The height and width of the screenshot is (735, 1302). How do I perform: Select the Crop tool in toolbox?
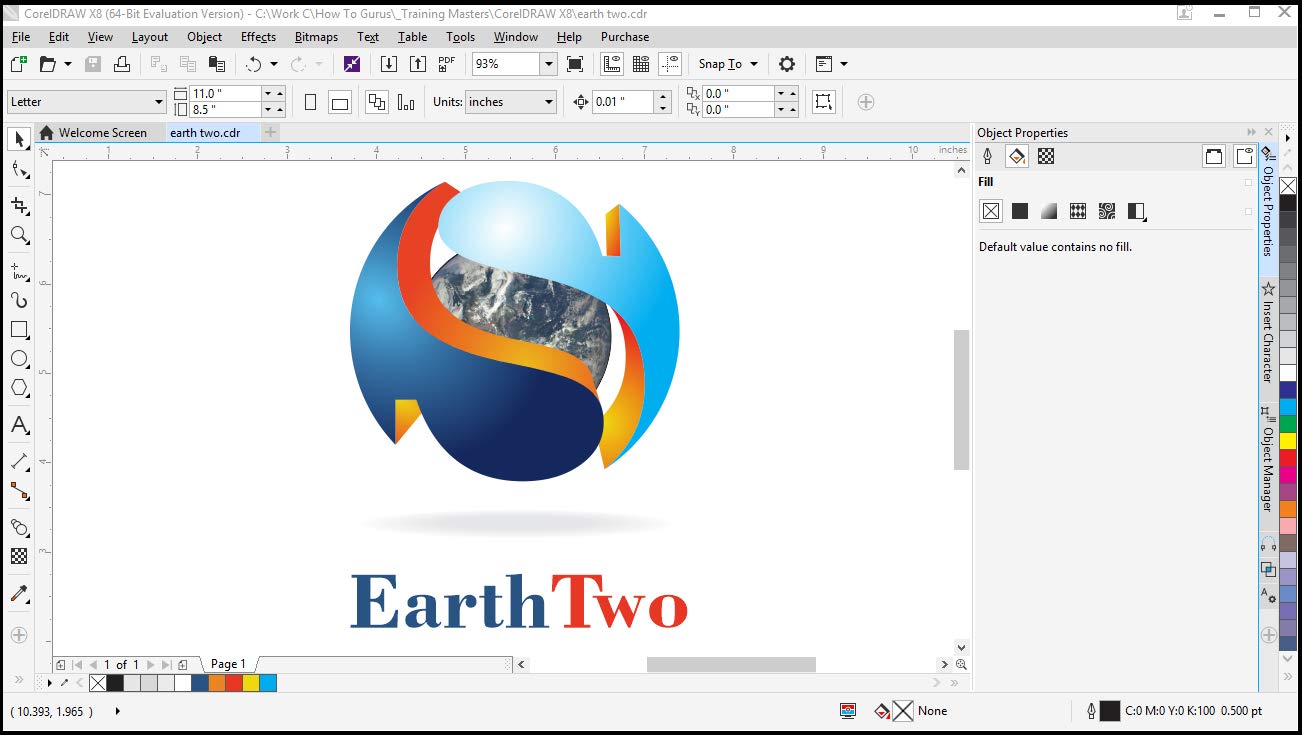(19, 205)
